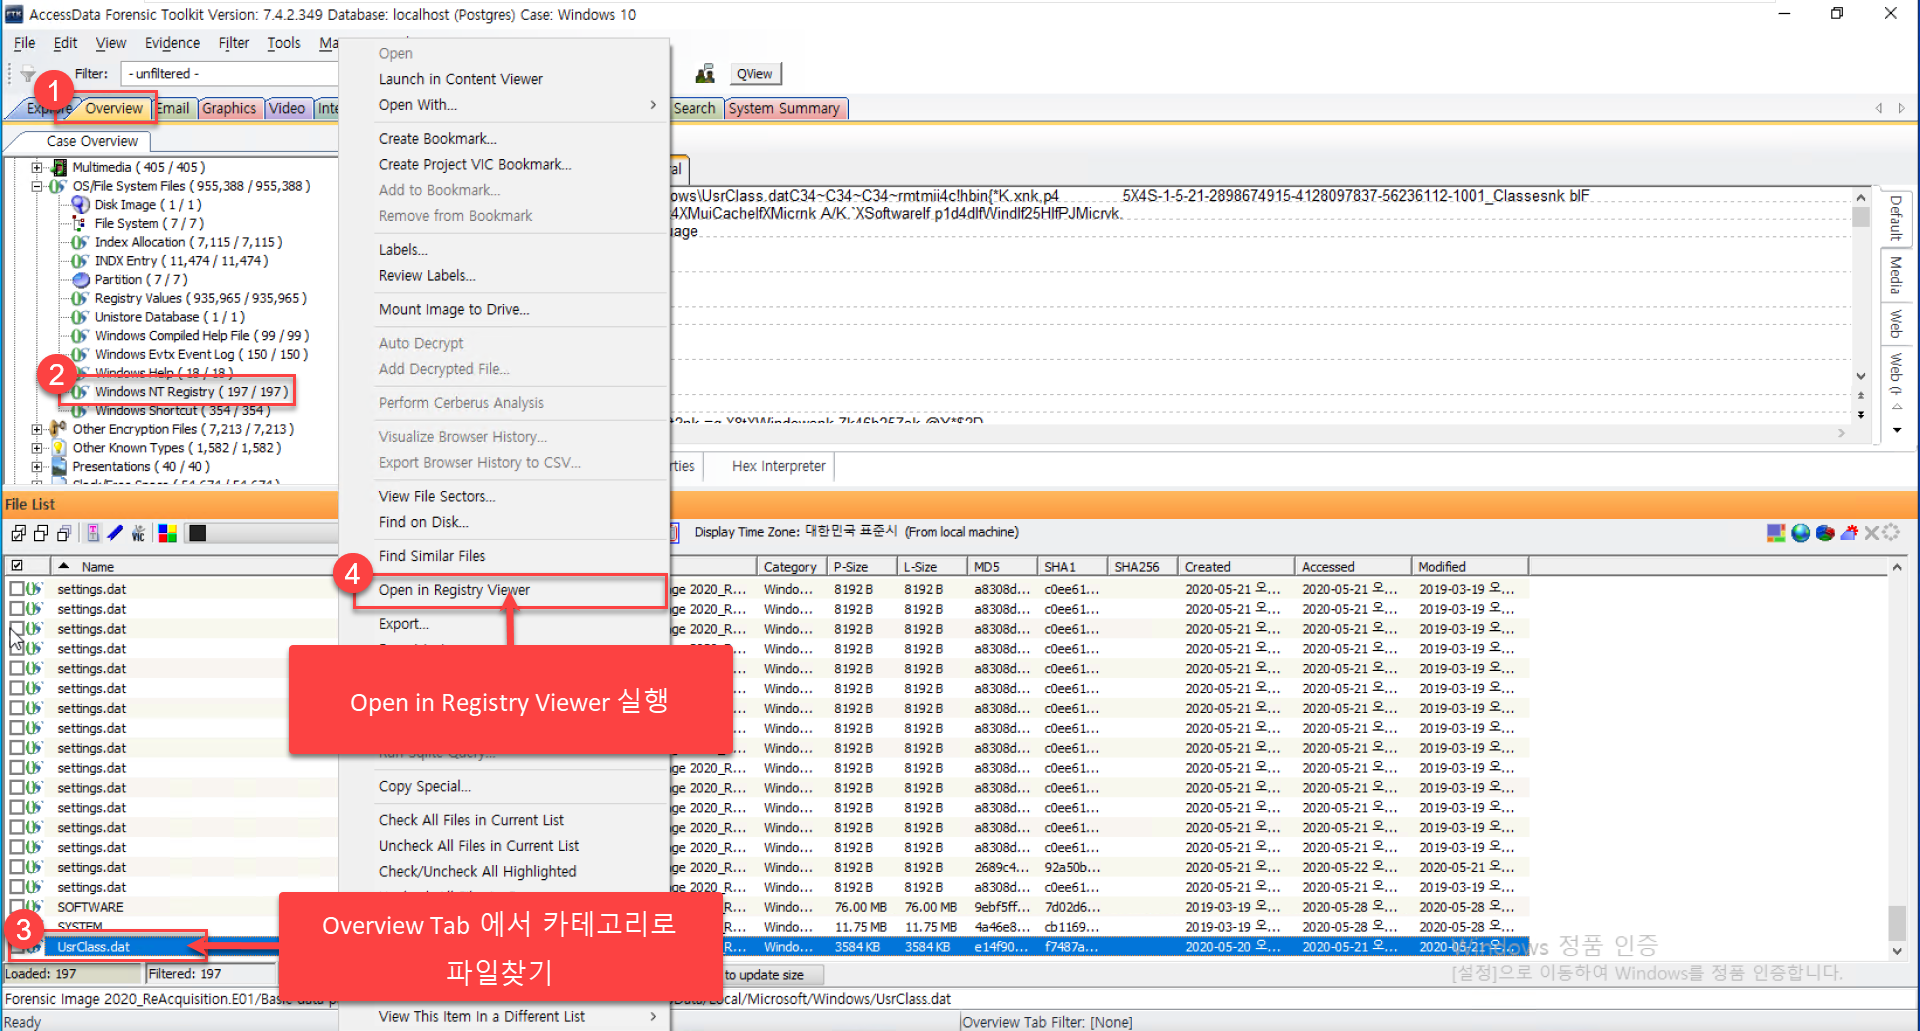
Task: Click the QView button
Action: point(754,74)
